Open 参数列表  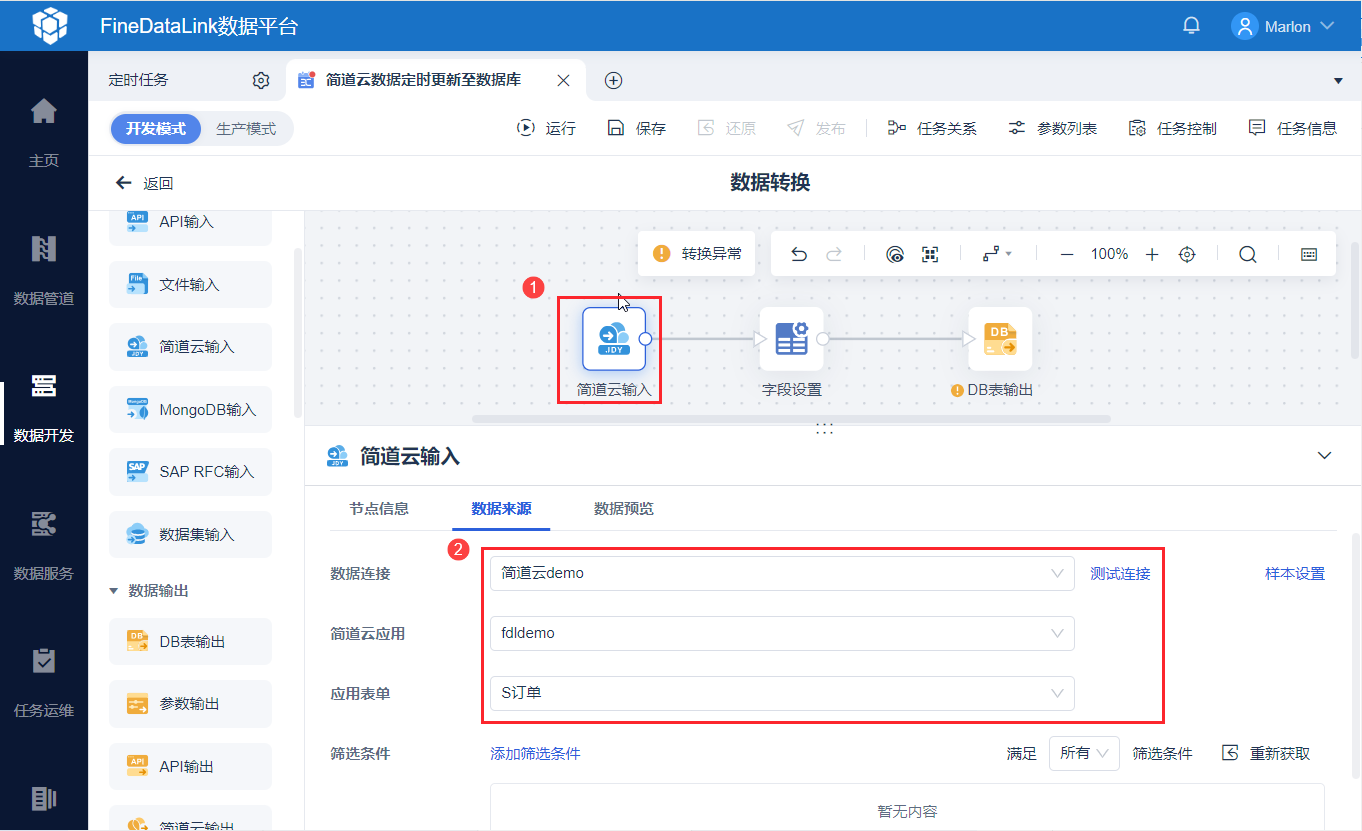pos(1052,129)
